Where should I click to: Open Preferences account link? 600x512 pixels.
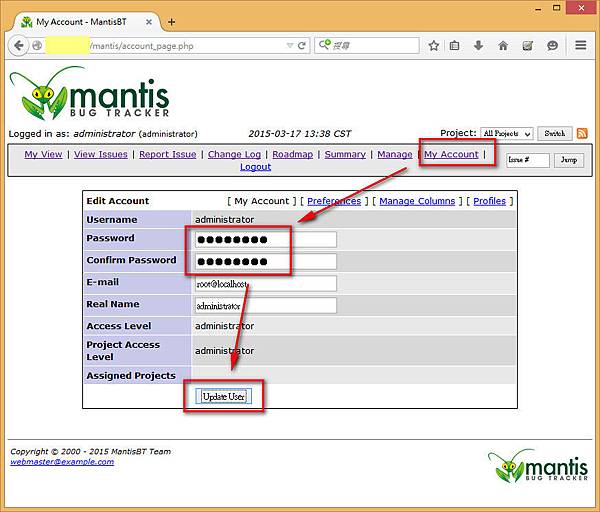coord(334,201)
